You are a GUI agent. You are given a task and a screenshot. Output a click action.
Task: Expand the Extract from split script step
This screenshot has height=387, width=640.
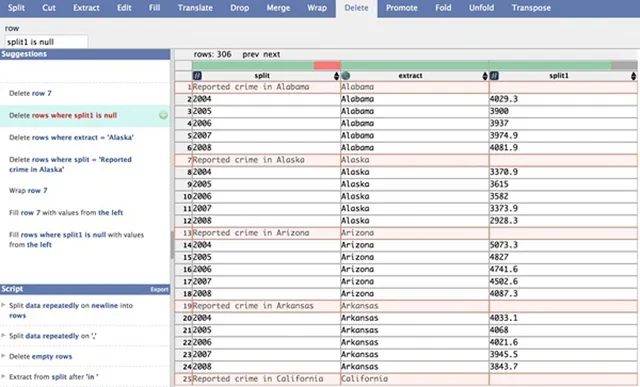[x=3, y=376]
